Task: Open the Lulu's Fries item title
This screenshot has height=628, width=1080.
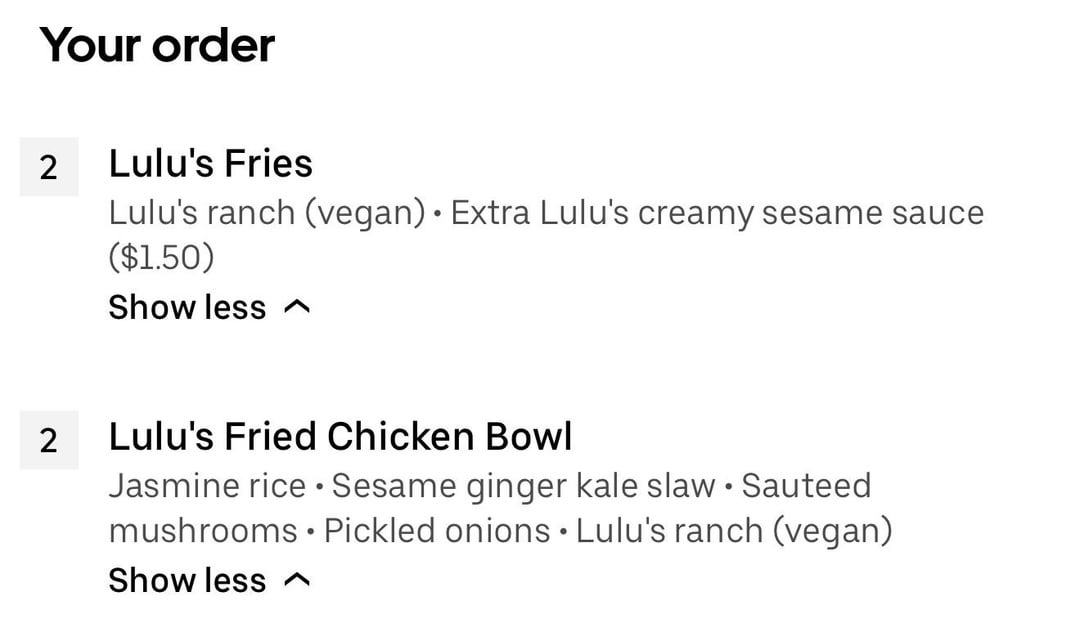Action: pos(210,164)
